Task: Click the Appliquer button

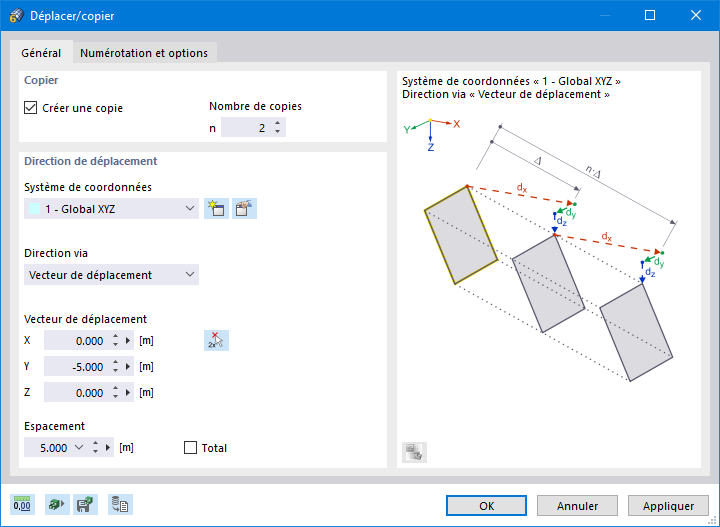Action: click(668, 505)
